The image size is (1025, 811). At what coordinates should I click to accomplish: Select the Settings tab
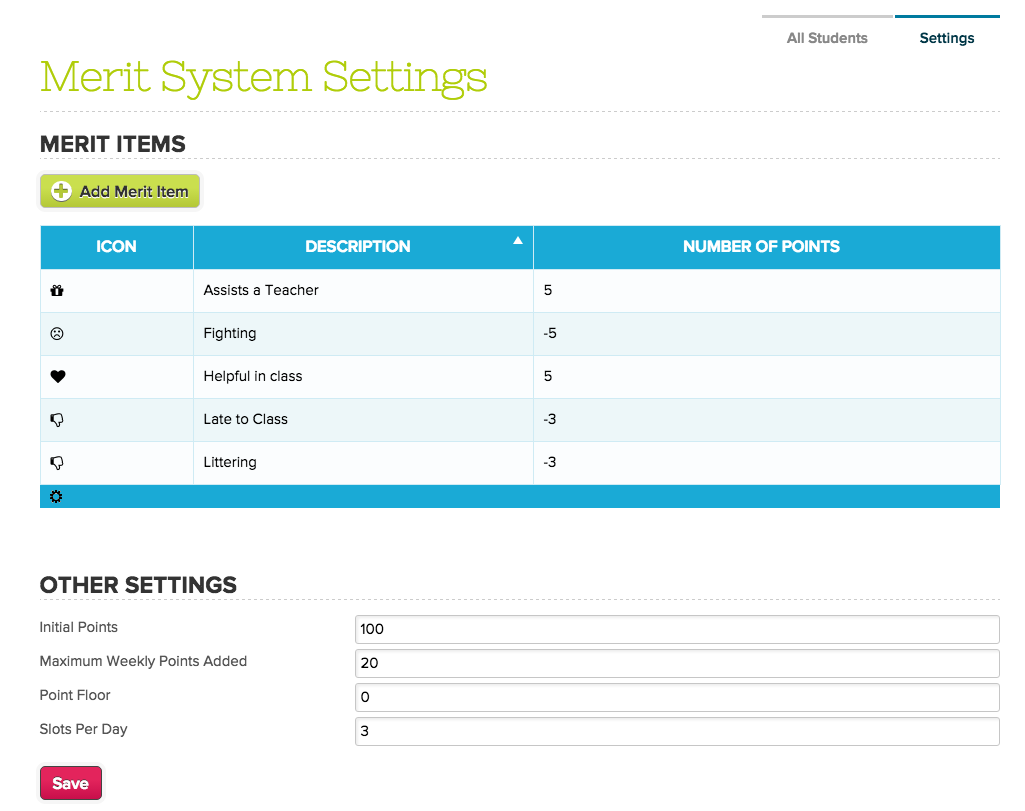(x=946, y=38)
